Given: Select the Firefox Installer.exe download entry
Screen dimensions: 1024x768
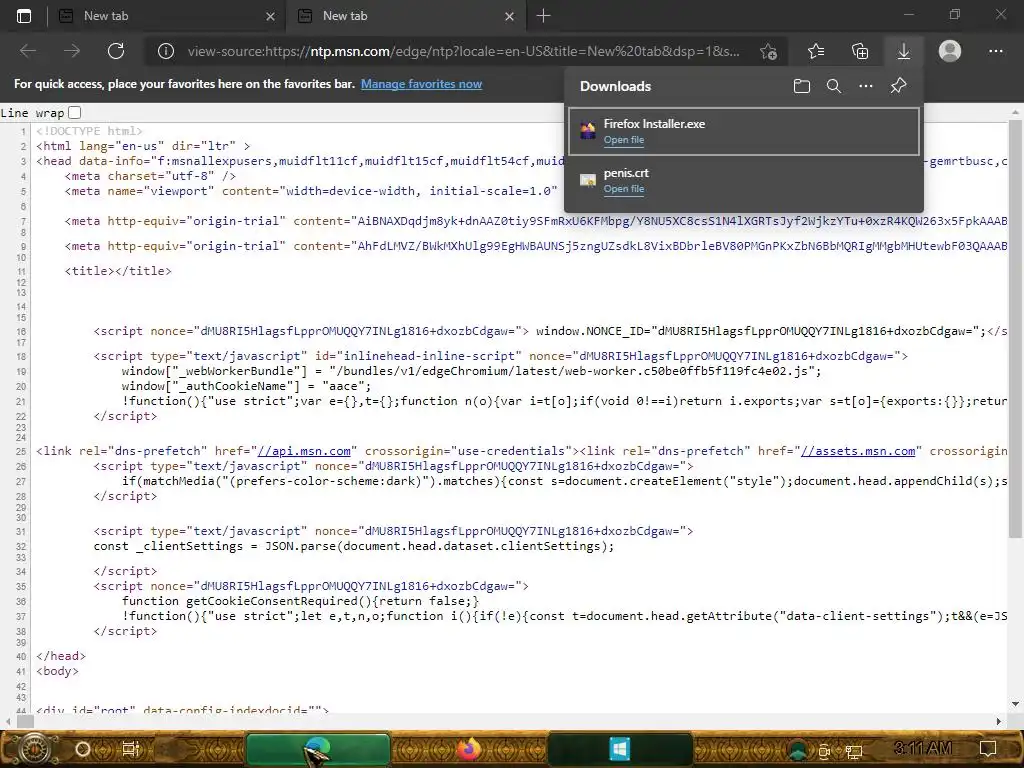Looking at the screenshot, I should [744, 132].
